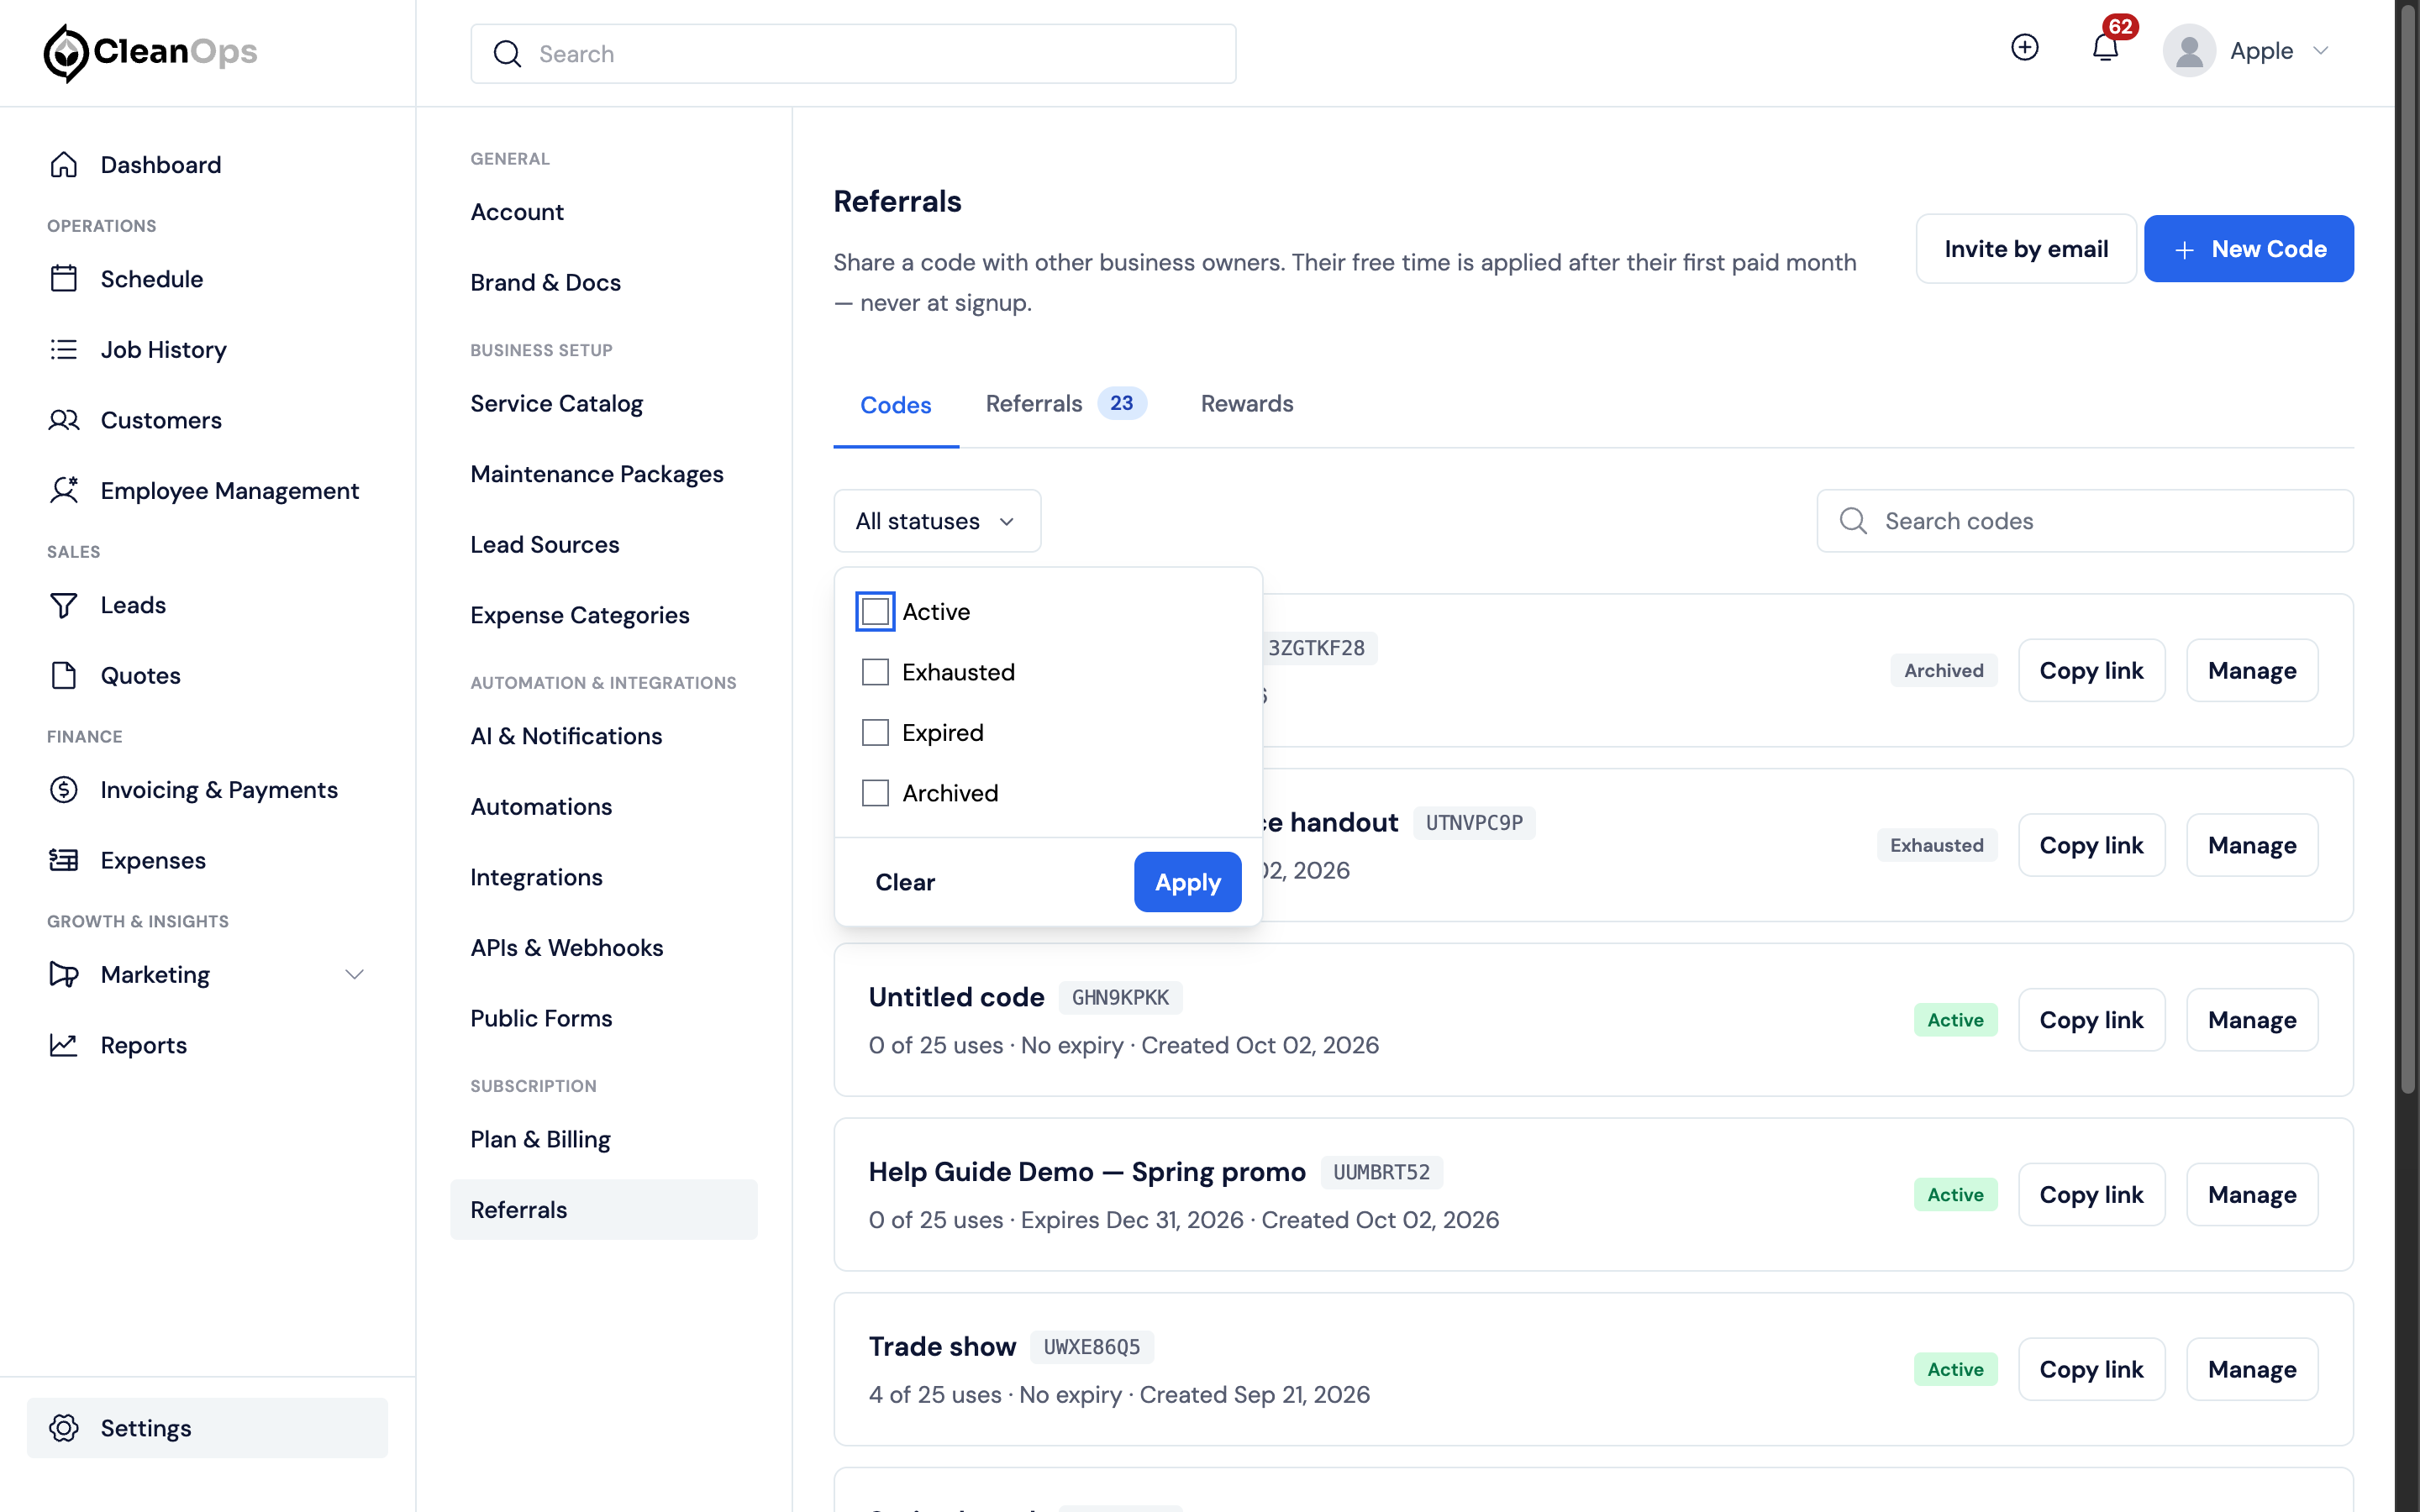Check the Active status checkbox
This screenshot has height=1512, width=2420.
coord(875,612)
